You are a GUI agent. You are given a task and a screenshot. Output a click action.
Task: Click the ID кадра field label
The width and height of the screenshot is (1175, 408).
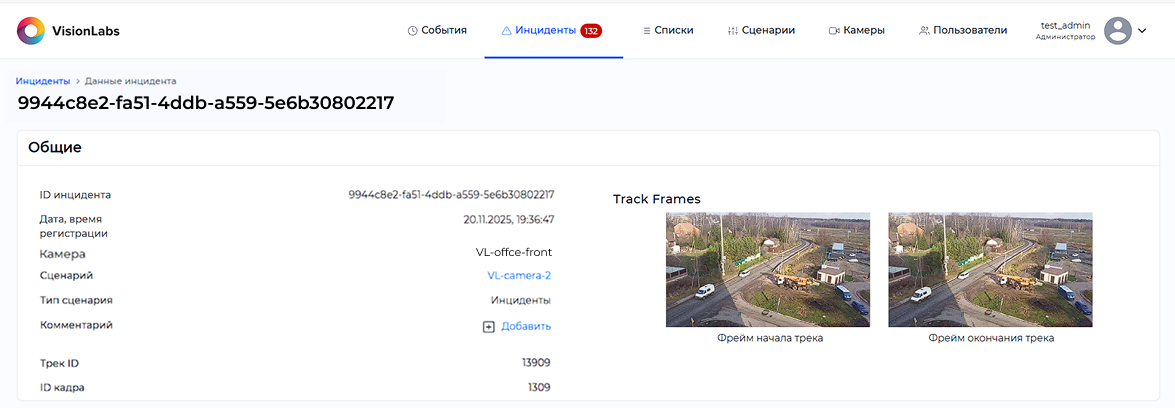click(62, 388)
